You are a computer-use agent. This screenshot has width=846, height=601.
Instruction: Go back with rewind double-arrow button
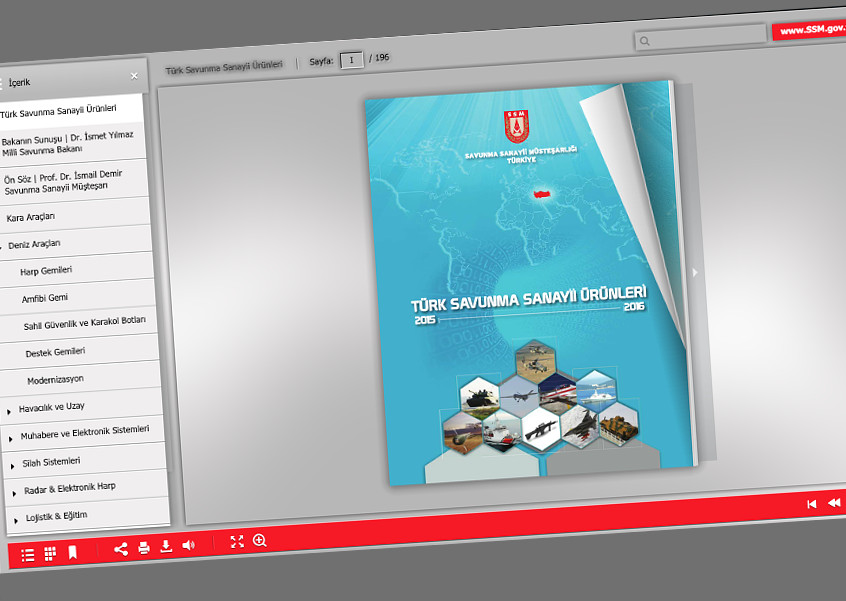(834, 503)
